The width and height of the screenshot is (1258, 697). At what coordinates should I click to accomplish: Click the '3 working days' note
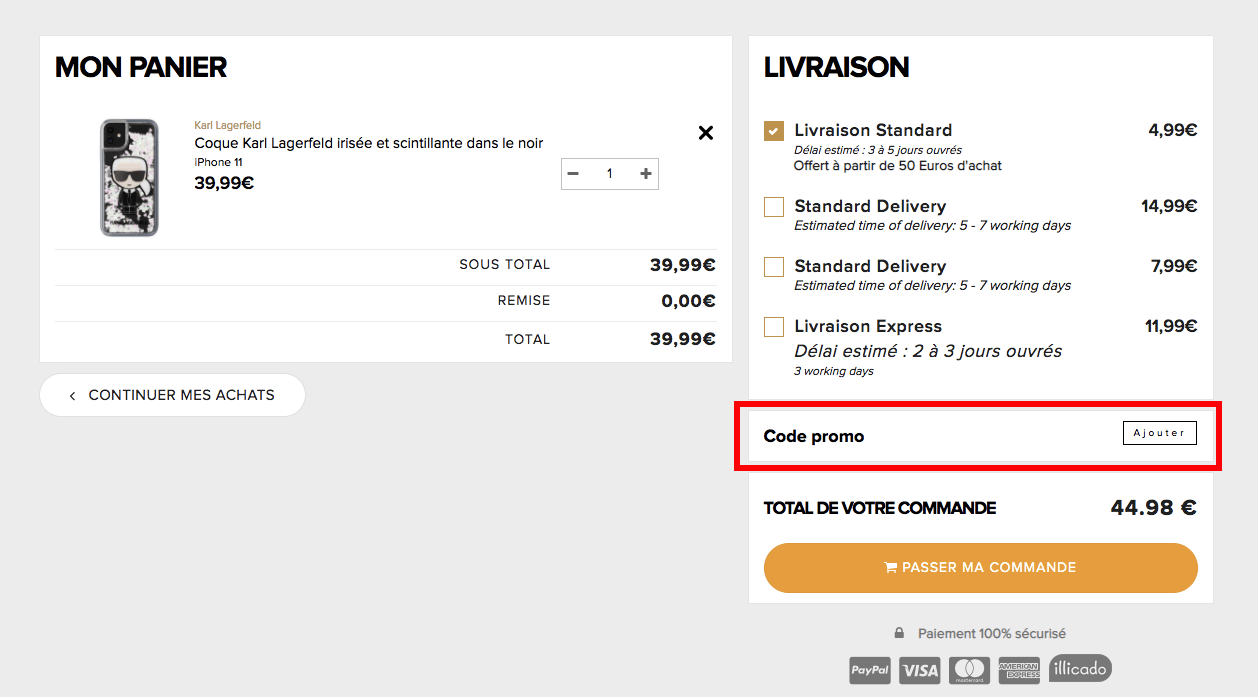point(834,371)
